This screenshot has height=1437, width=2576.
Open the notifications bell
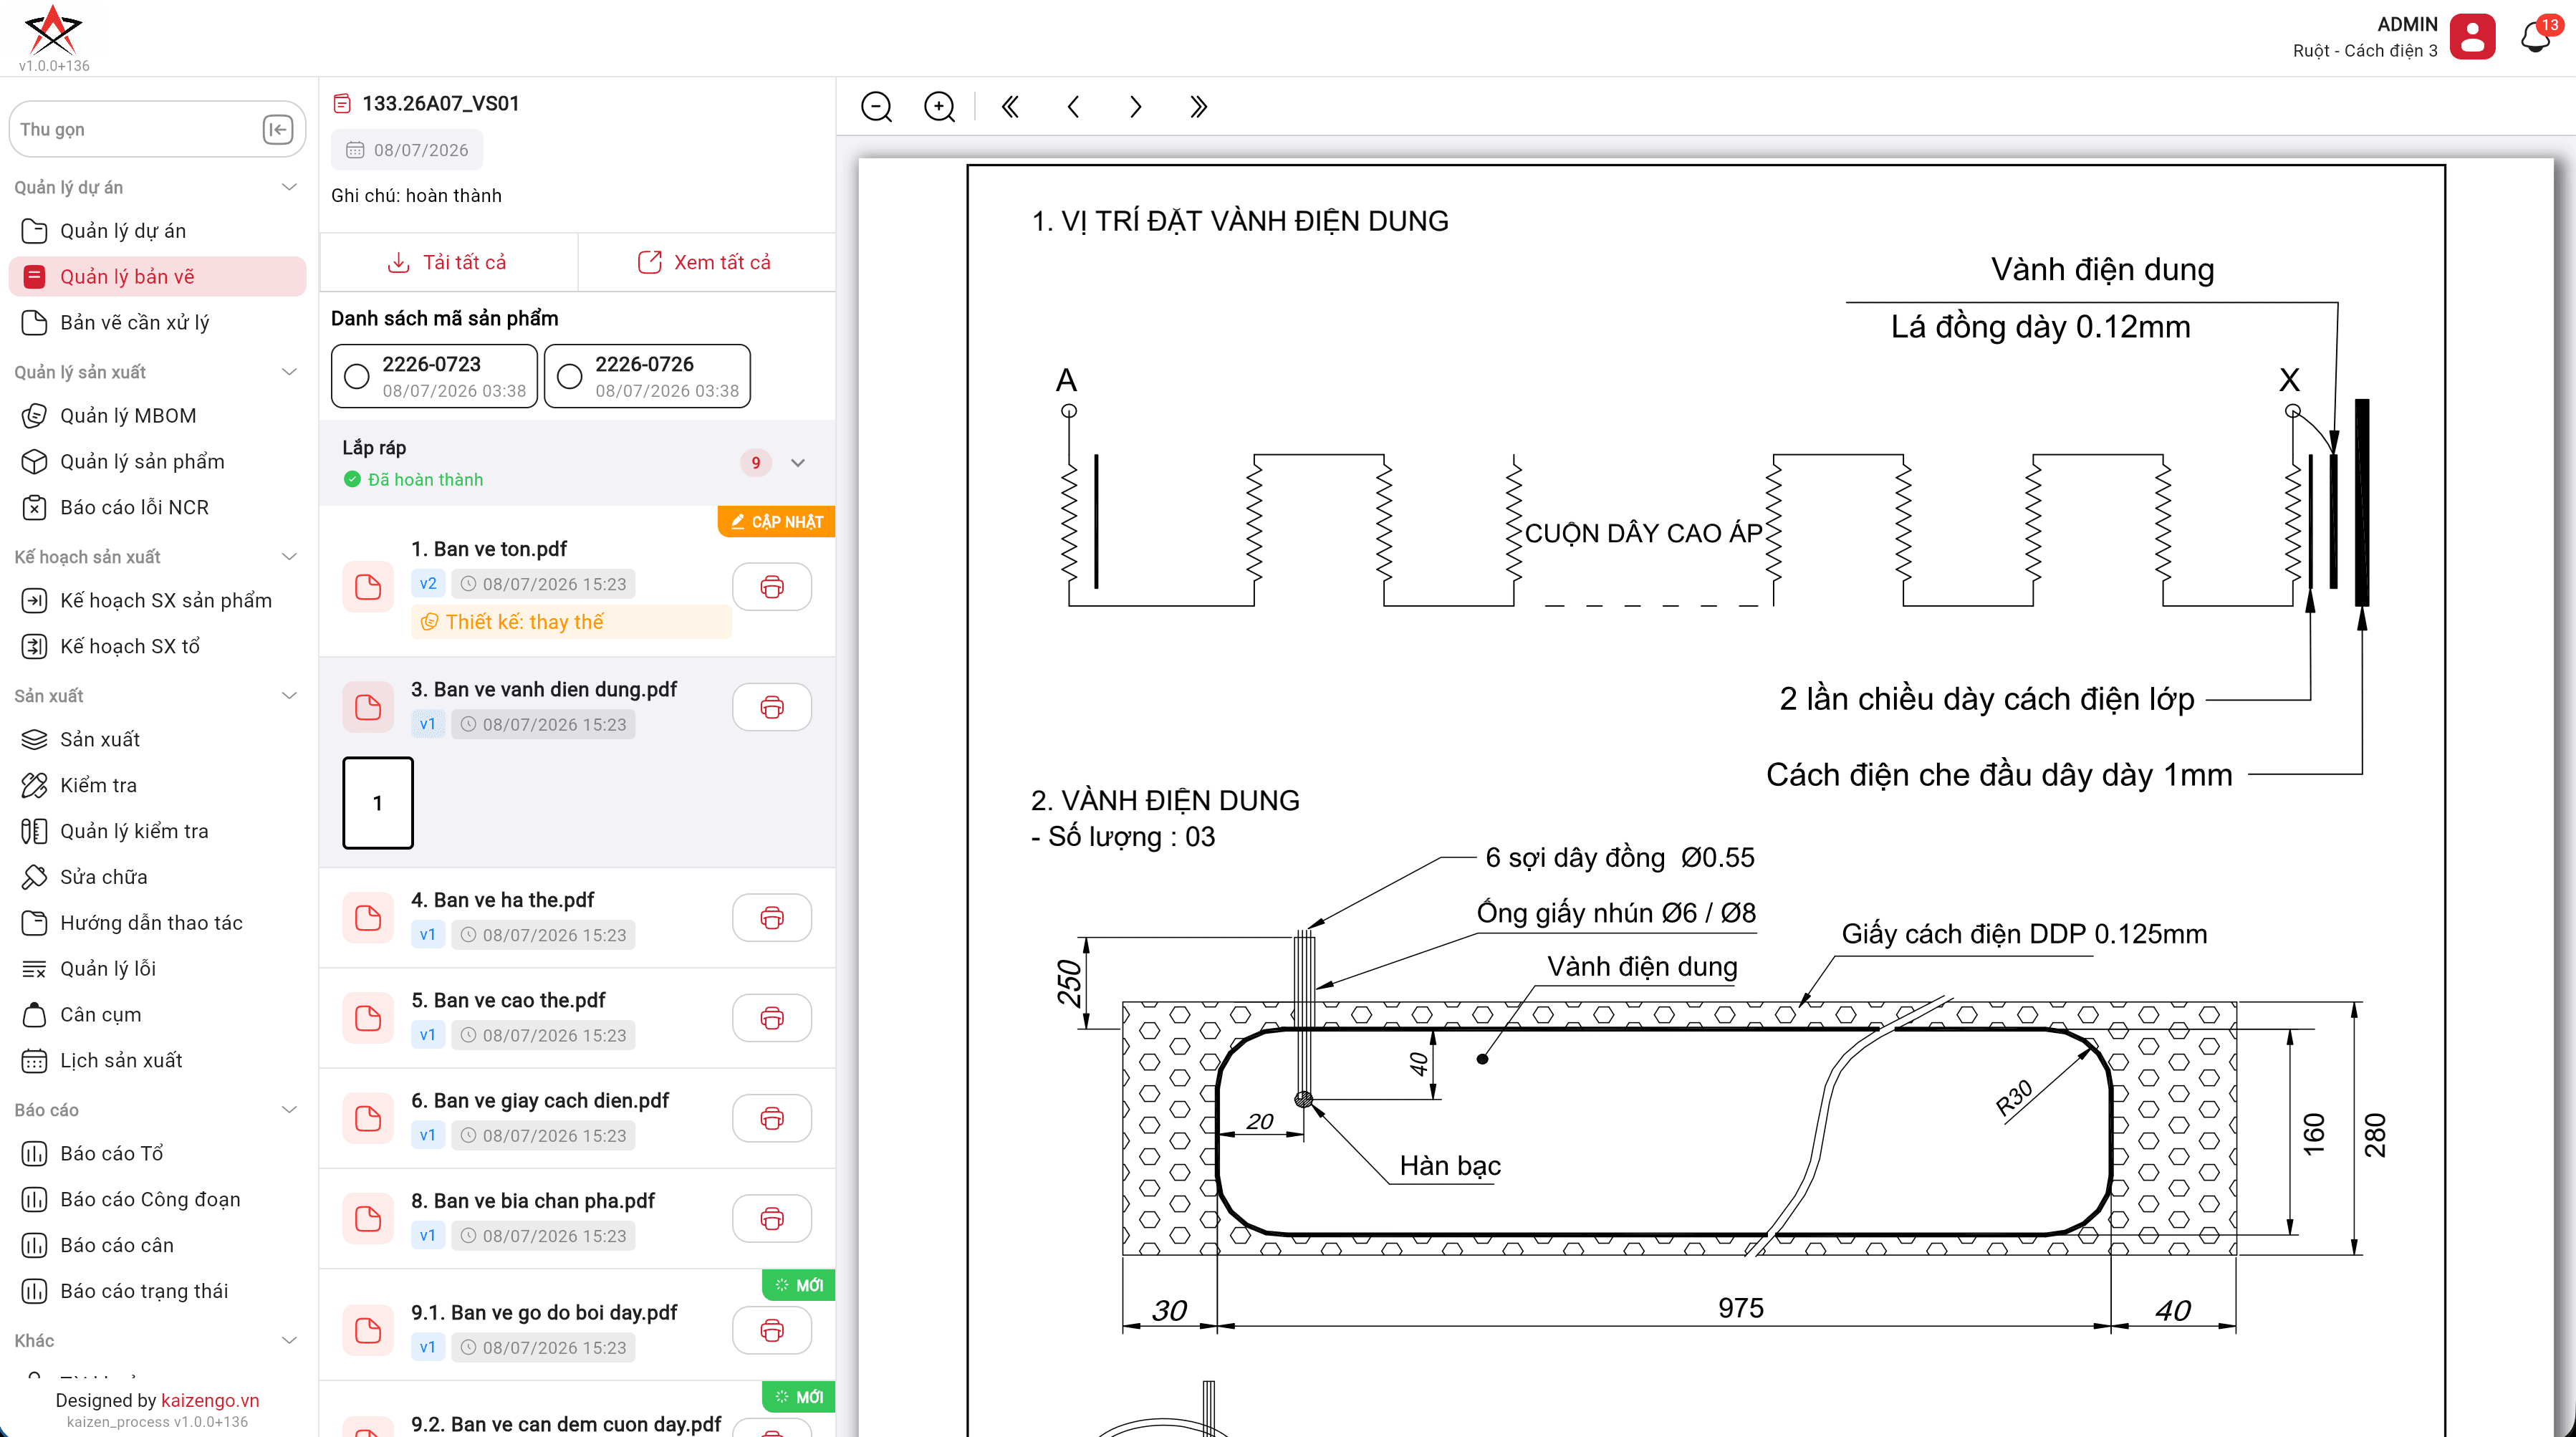click(2536, 38)
